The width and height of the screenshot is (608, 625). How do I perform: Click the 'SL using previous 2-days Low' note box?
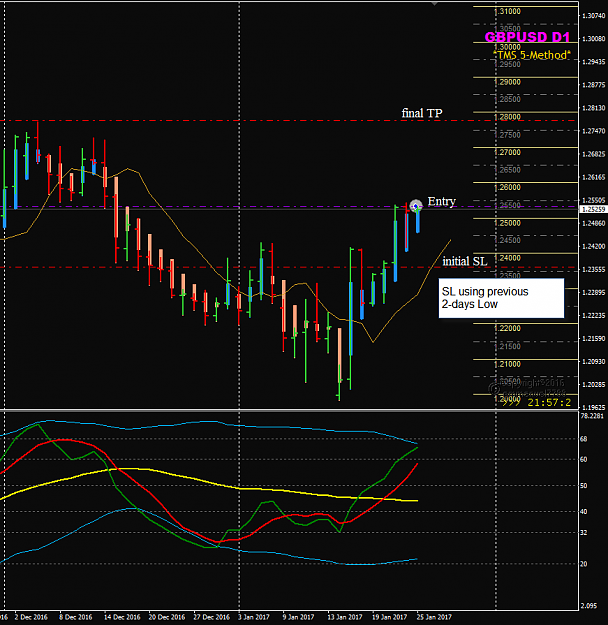point(501,298)
